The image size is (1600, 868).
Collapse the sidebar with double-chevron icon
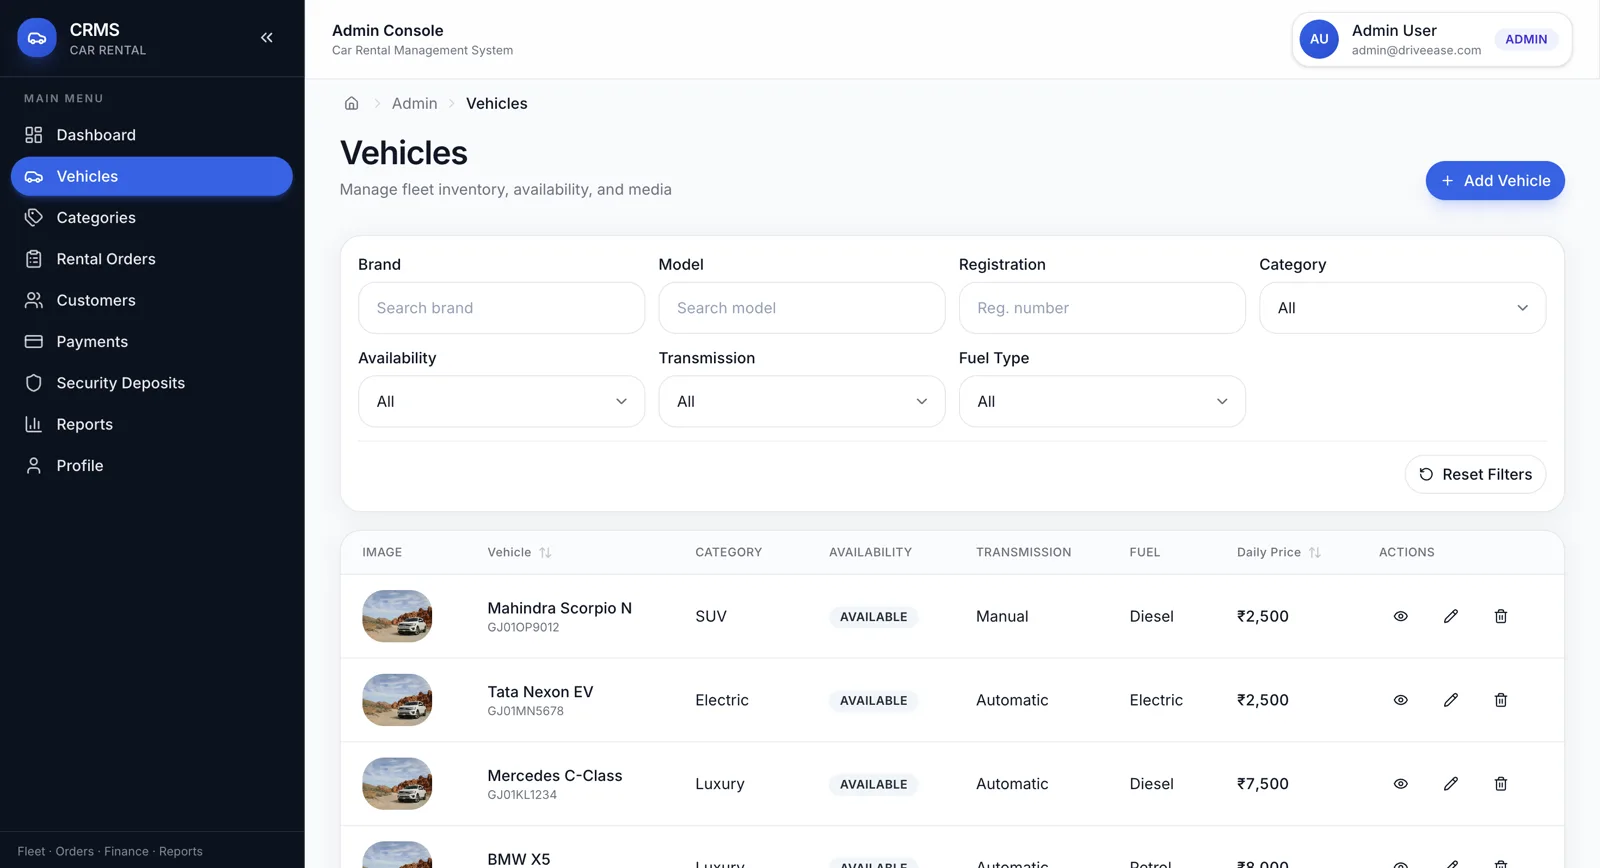267,38
